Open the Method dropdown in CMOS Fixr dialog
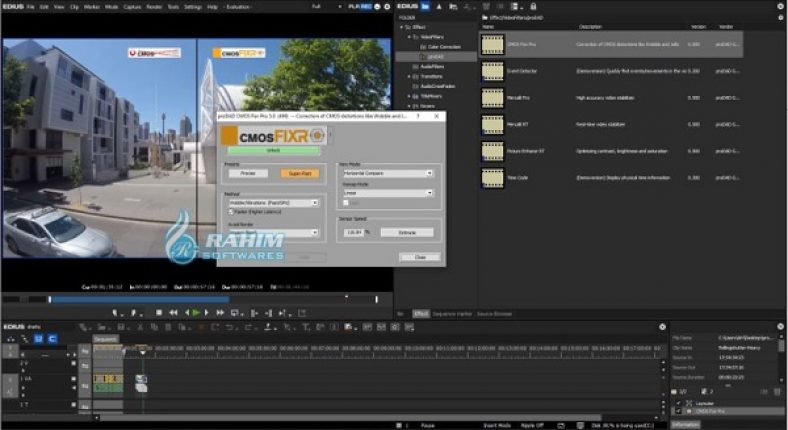This screenshot has width=788, height=430. [x=272, y=202]
